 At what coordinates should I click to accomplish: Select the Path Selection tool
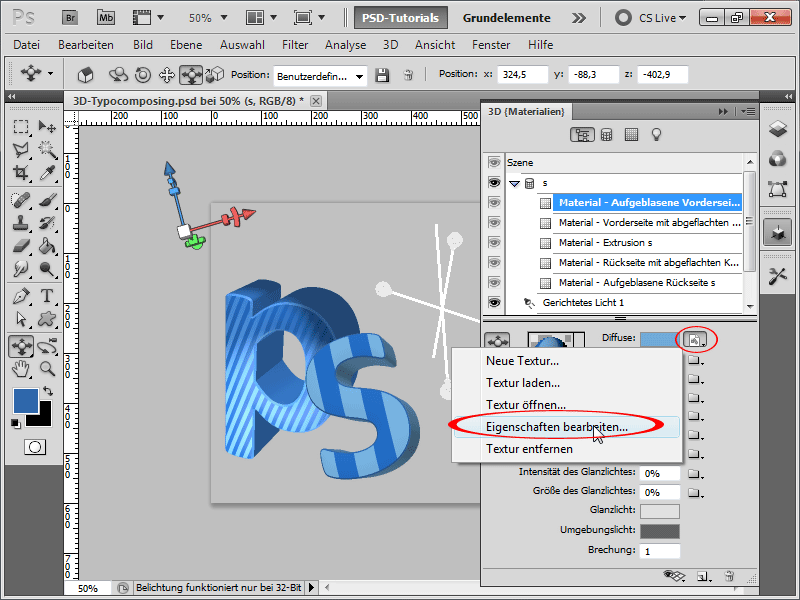point(21,319)
